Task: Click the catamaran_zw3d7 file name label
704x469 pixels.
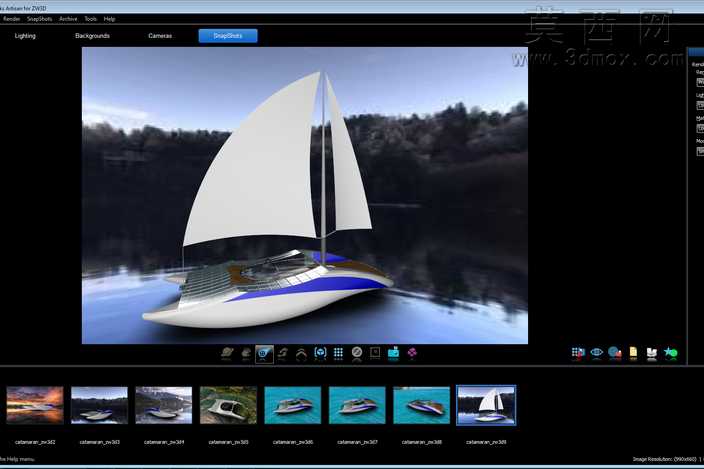Action: [x=357, y=442]
